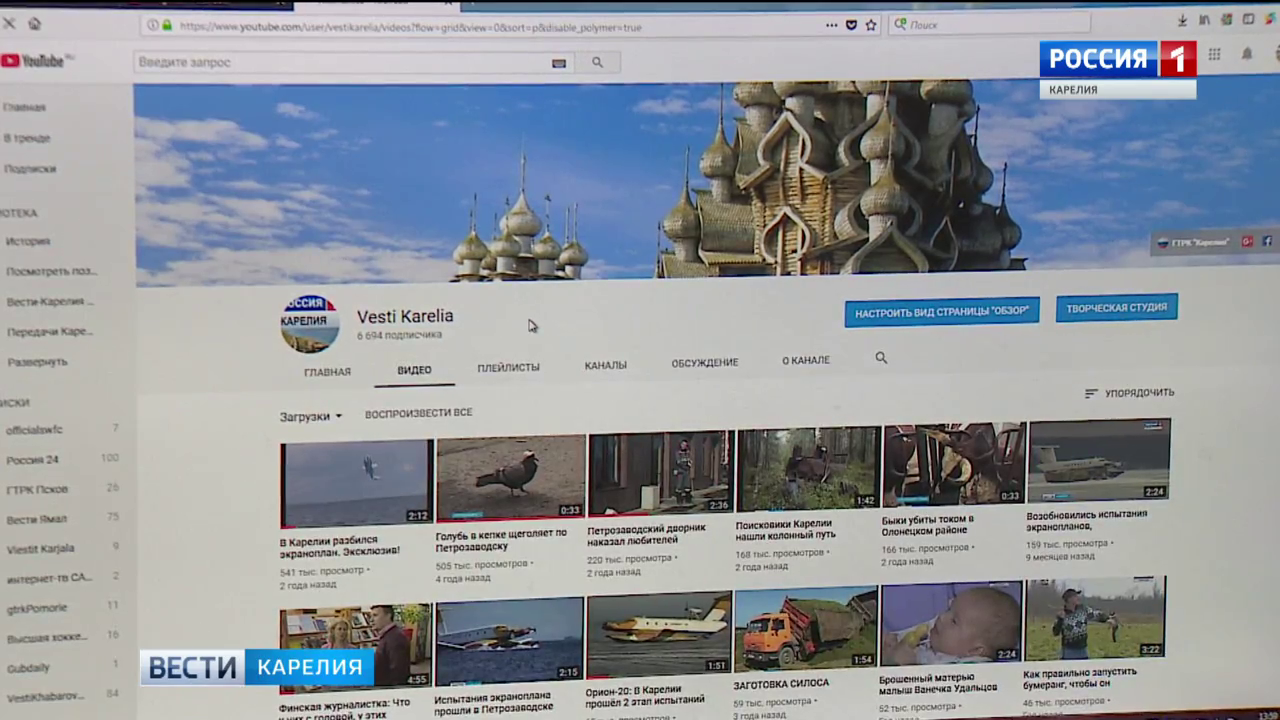Open the Упорядочить sort menu

pyautogui.click(x=1130, y=393)
